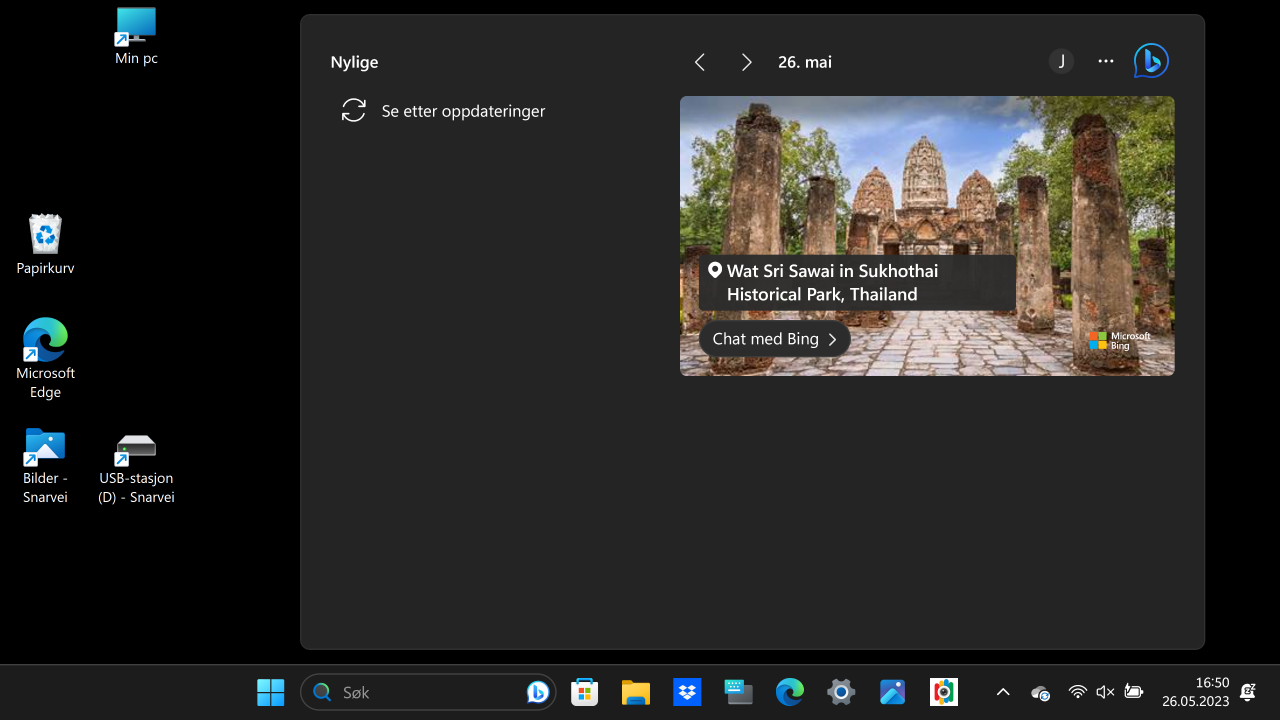This screenshot has height=720, width=1280.
Task: Open Microsoft Edge from the taskbar
Action: [789, 691]
